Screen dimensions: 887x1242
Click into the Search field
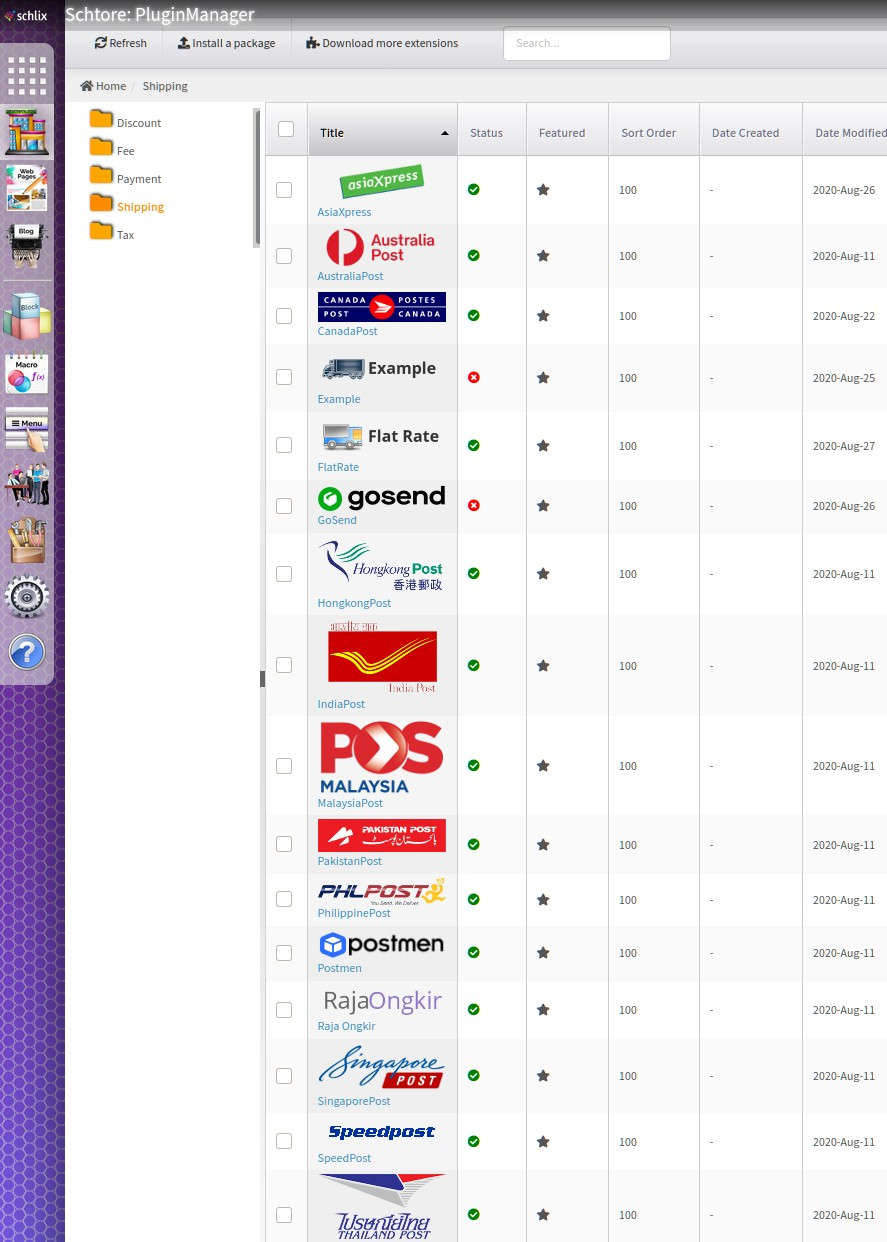point(587,43)
